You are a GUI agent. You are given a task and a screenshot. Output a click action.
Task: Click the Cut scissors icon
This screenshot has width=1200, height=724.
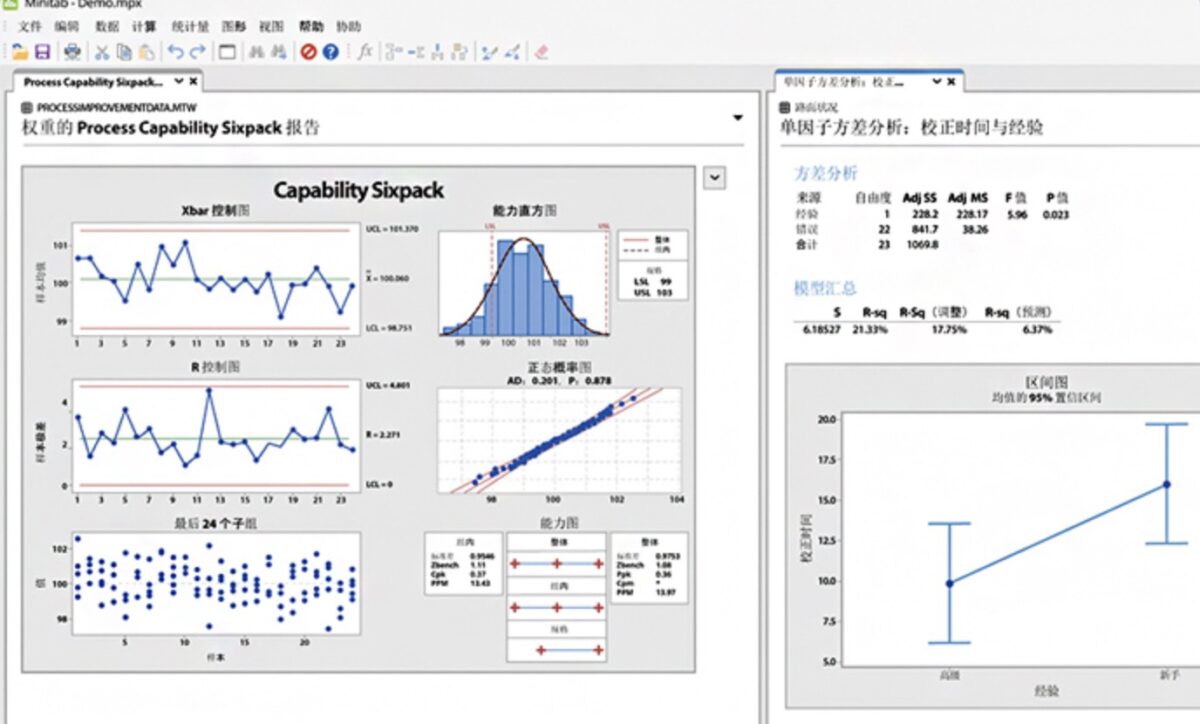[x=102, y=52]
